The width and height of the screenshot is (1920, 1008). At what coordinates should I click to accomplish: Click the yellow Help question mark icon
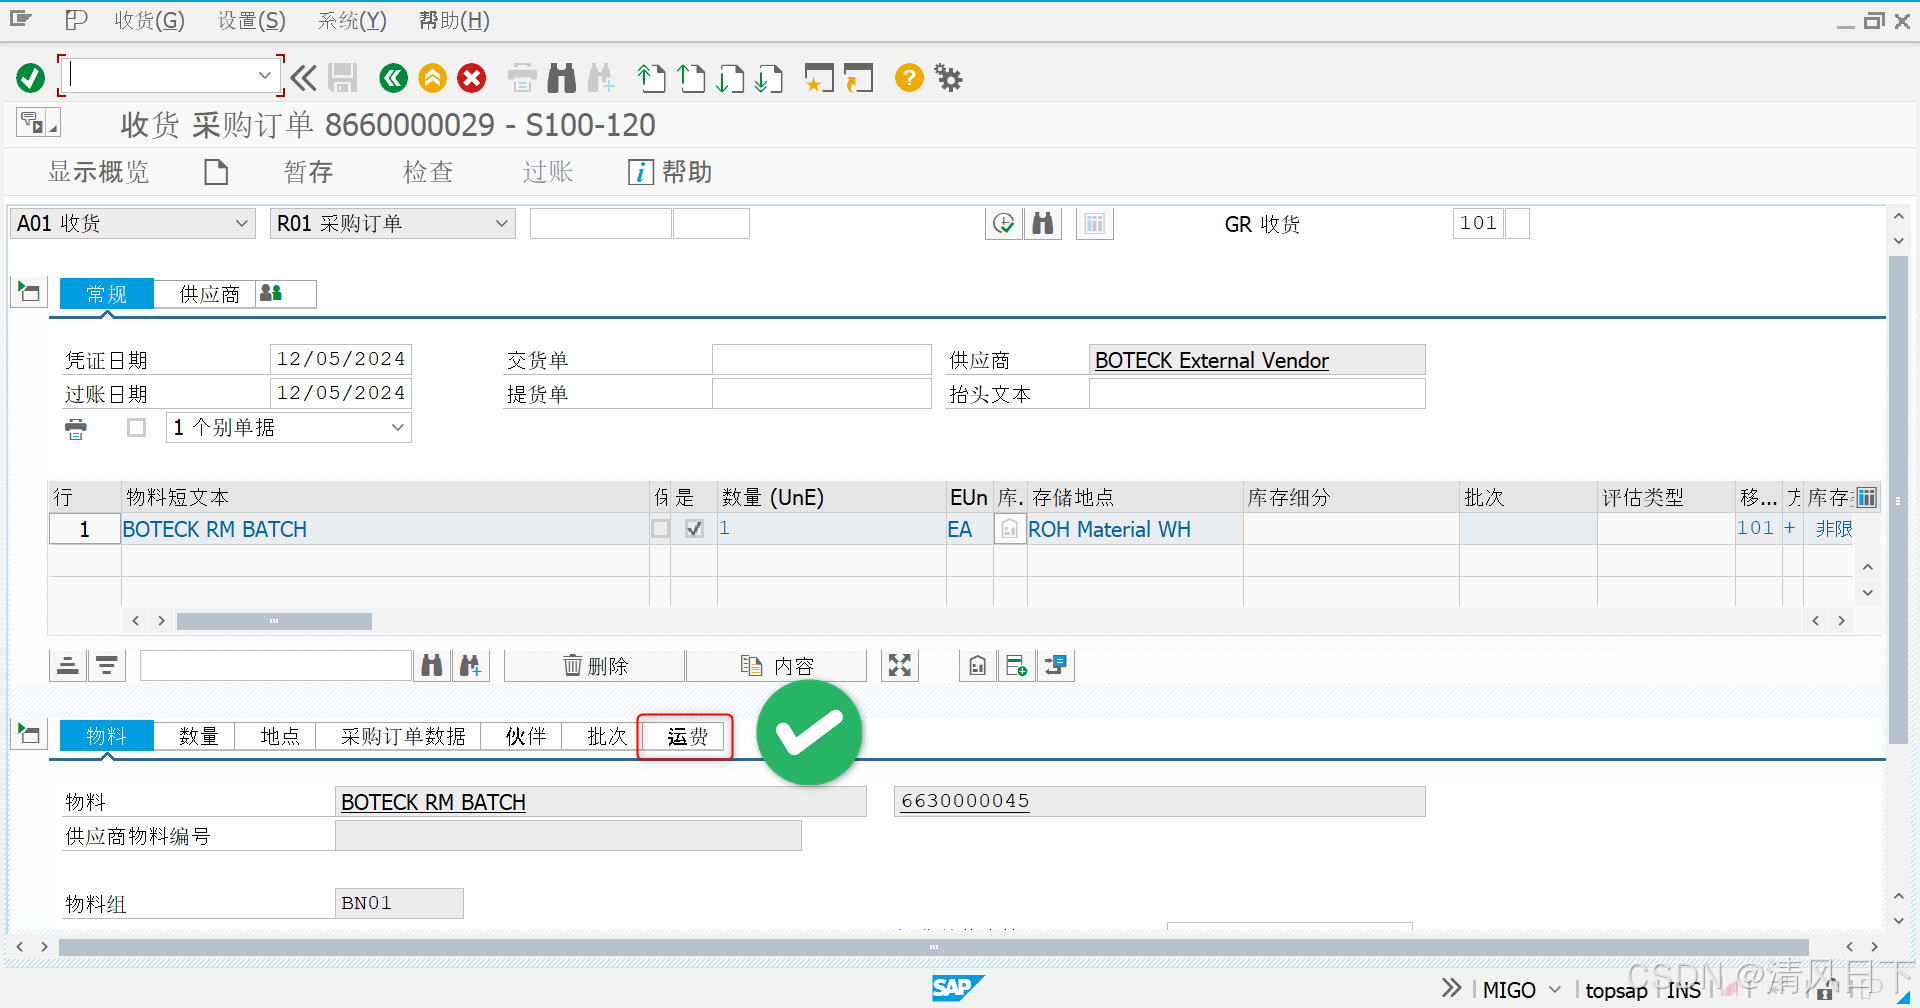(908, 77)
